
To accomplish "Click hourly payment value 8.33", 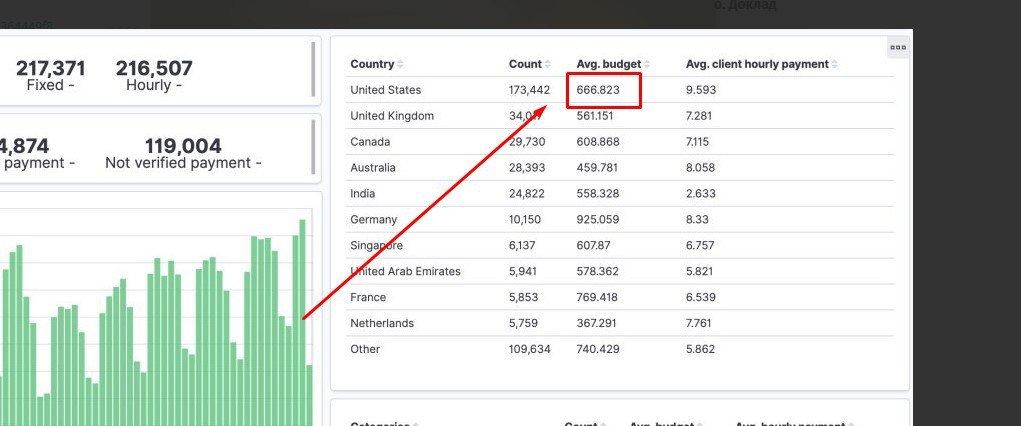I will tap(697, 220).
